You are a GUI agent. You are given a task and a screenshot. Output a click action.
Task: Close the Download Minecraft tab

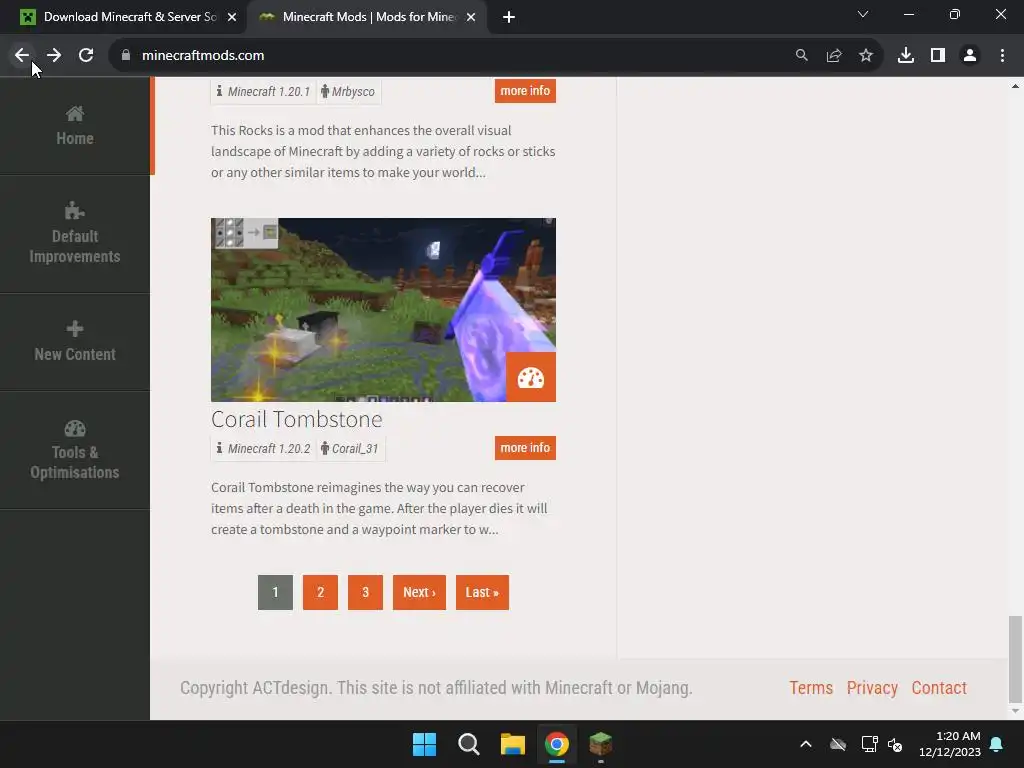(232, 17)
